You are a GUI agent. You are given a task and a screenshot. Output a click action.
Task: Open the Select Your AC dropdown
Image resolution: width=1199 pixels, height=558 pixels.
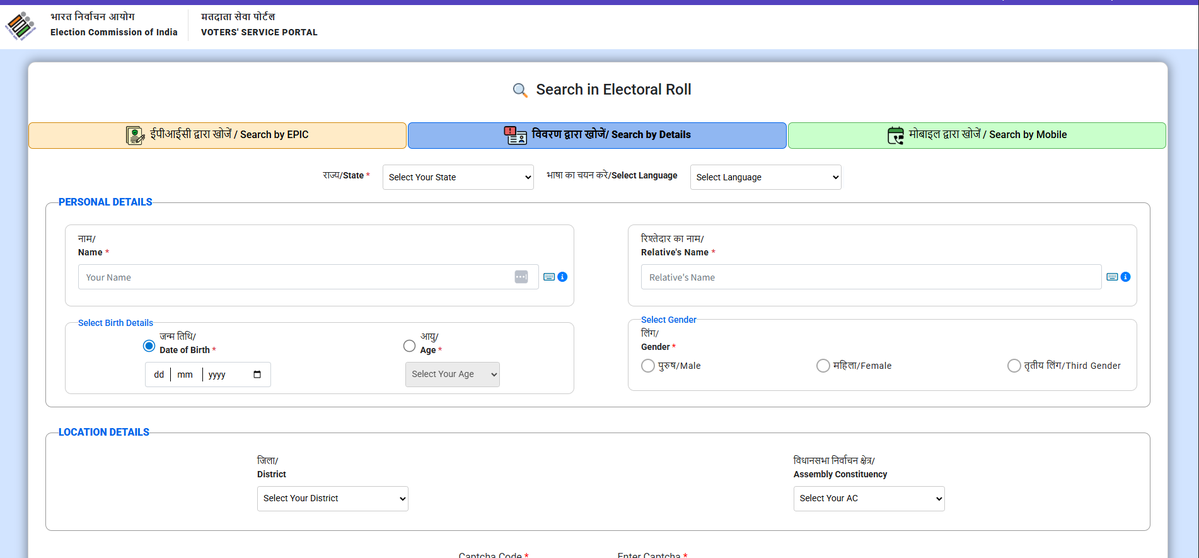click(869, 498)
